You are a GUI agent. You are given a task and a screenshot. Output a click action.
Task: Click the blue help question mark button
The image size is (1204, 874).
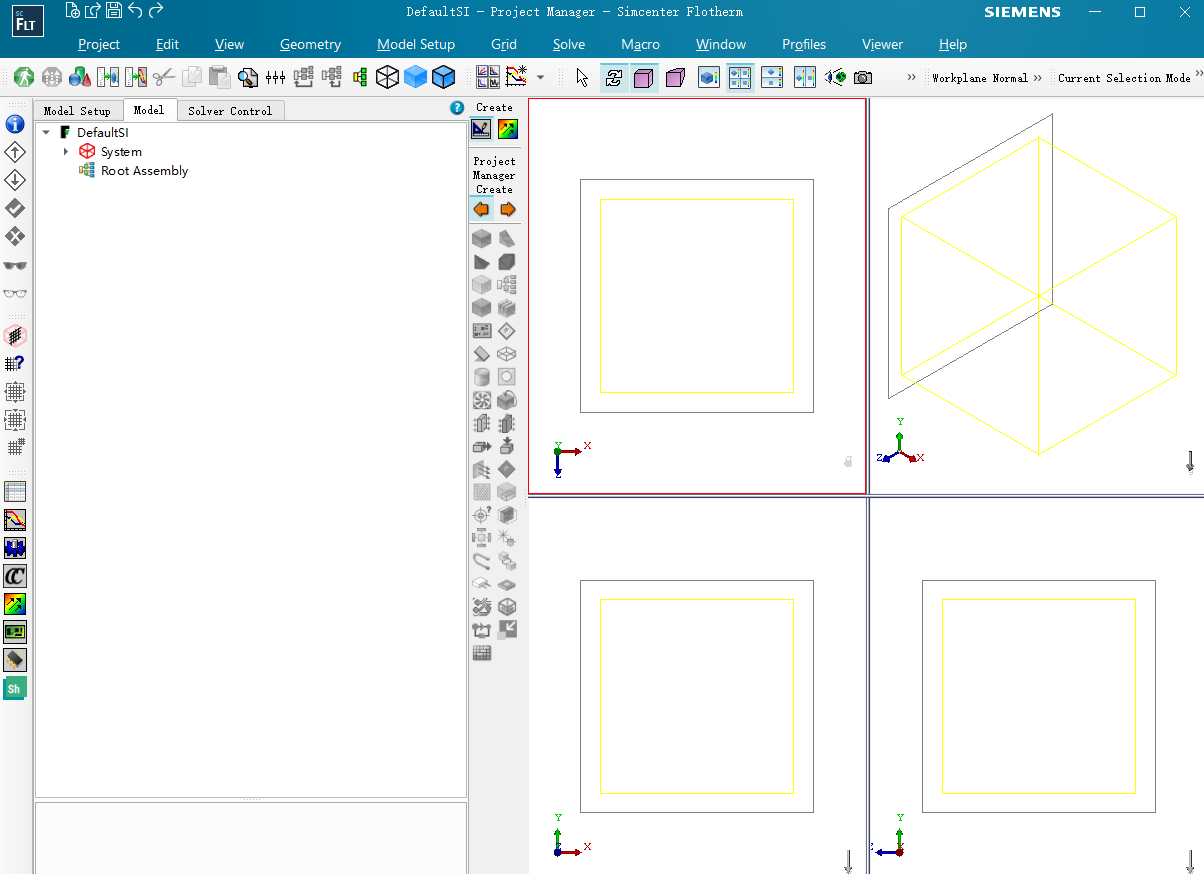click(457, 108)
